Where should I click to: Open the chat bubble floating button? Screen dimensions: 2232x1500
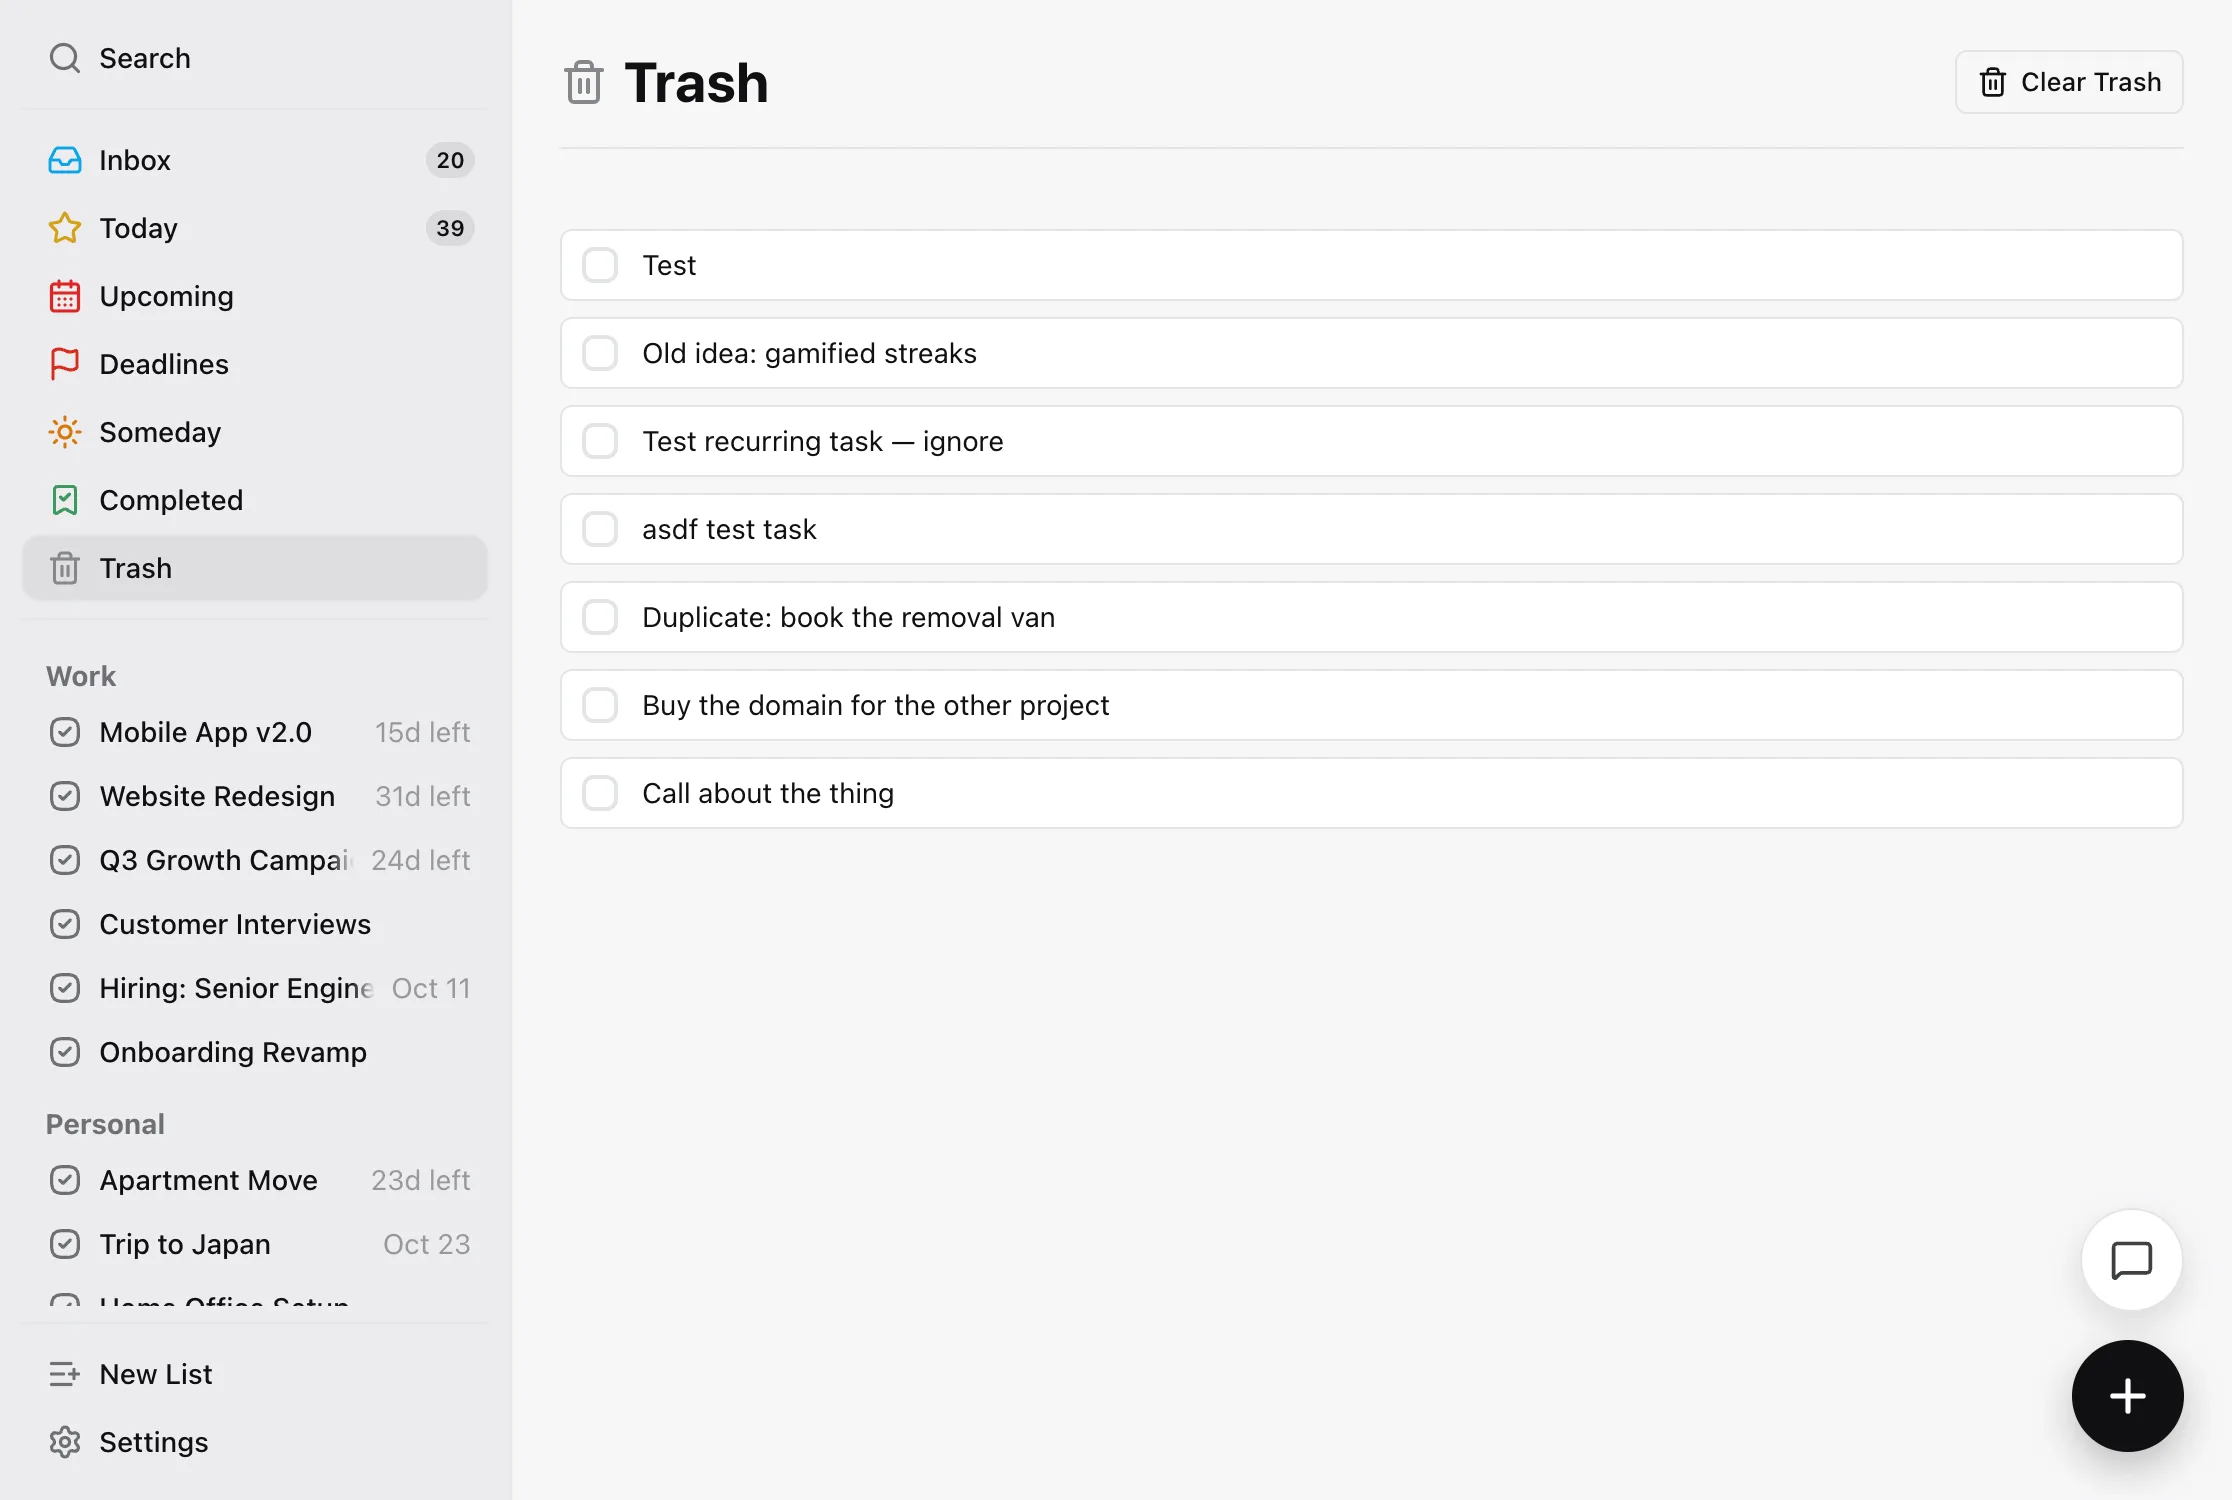coord(2131,1260)
